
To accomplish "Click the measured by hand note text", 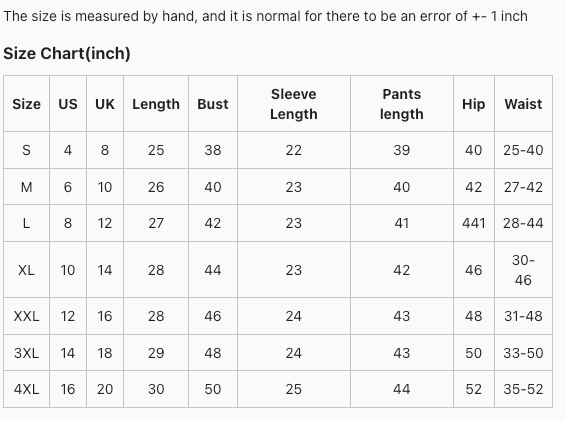I will point(265,16).
